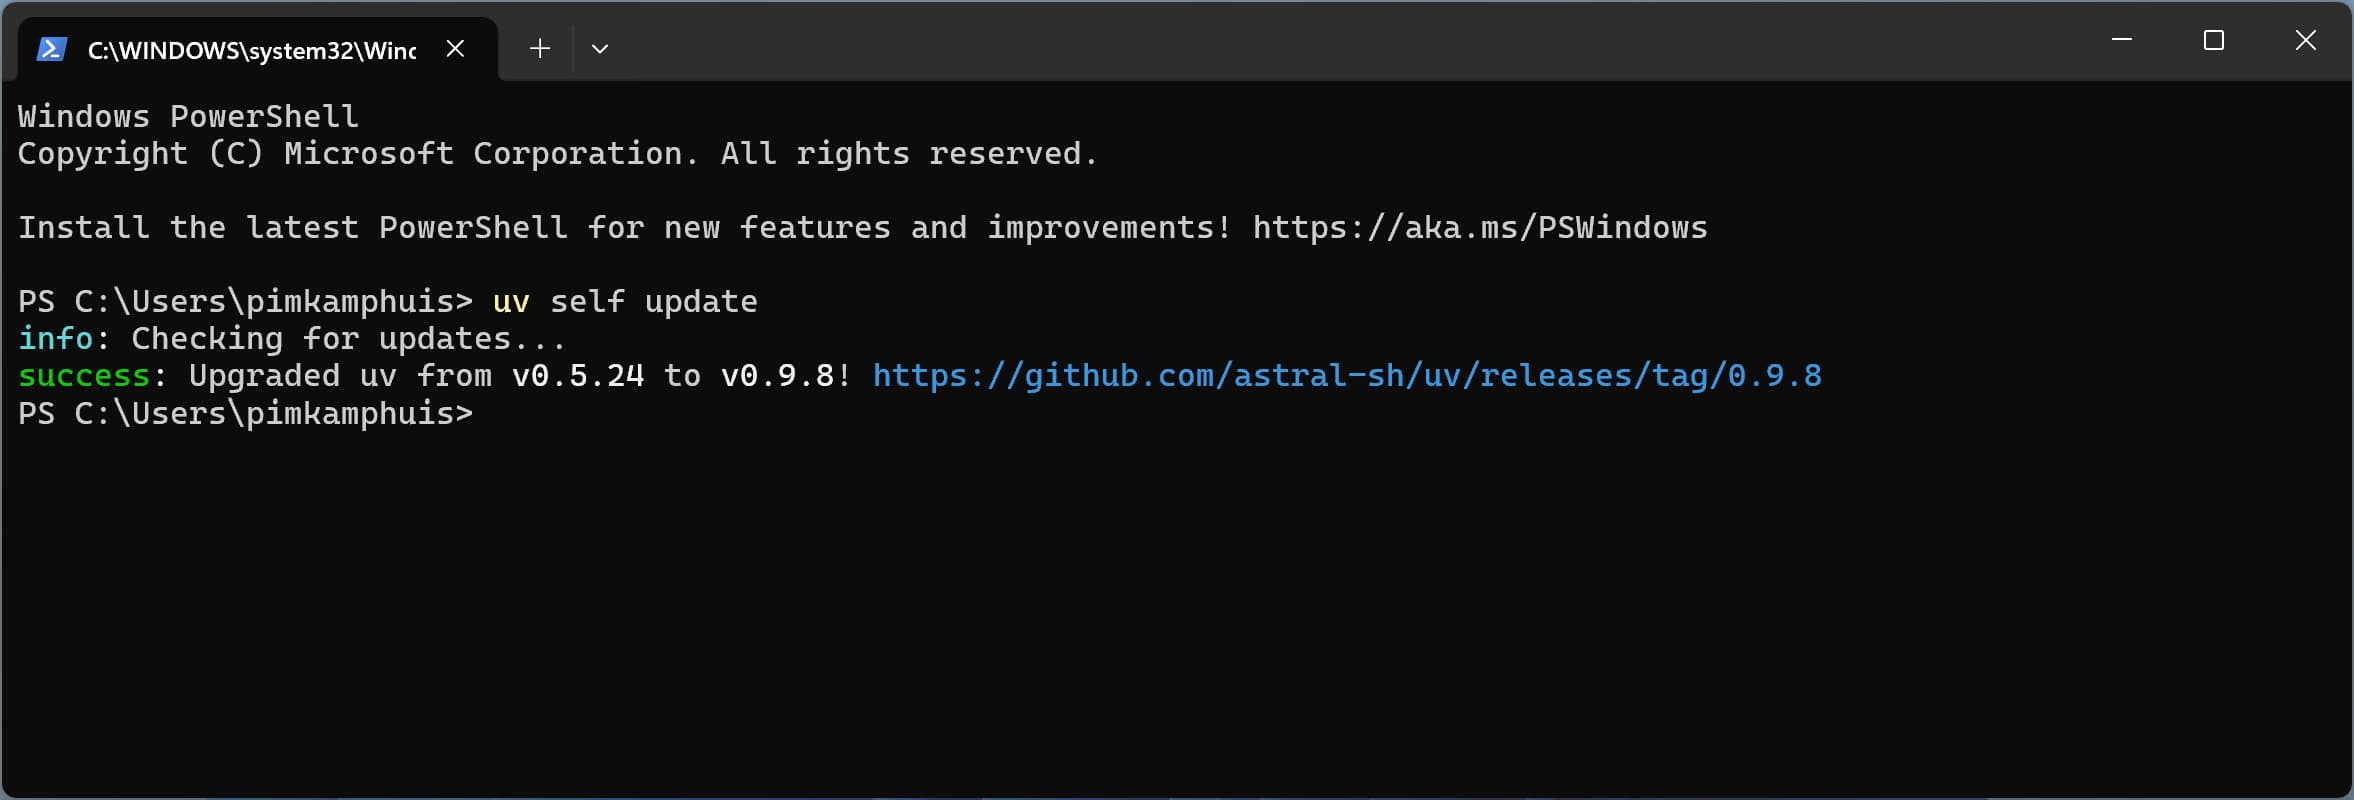This screenshot has height=800, width=2354.
Task: Close the terminal window
Action: point(2306,40)
